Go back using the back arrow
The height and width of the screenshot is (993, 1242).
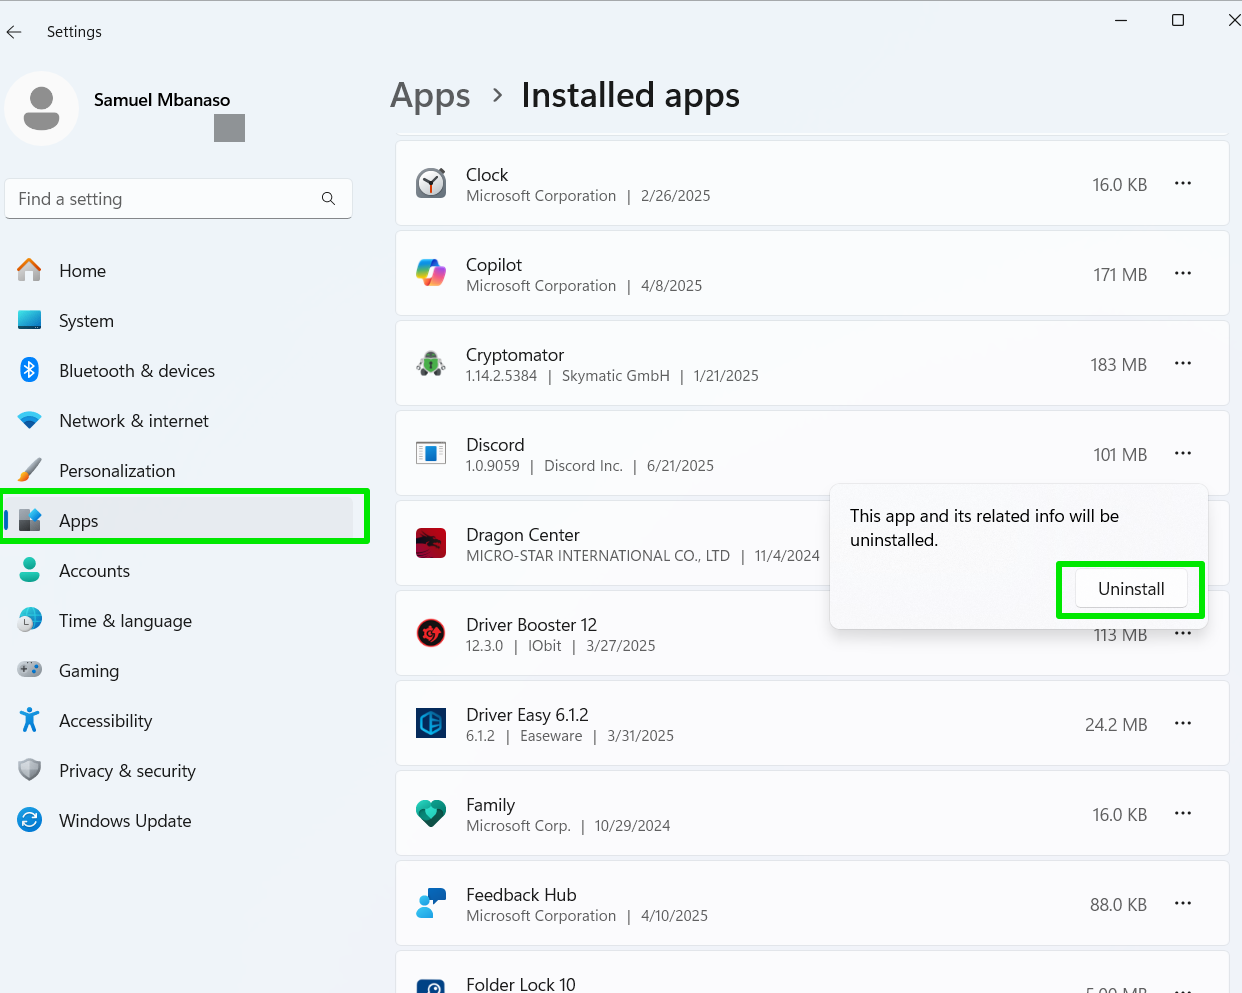tap(14, 32)
